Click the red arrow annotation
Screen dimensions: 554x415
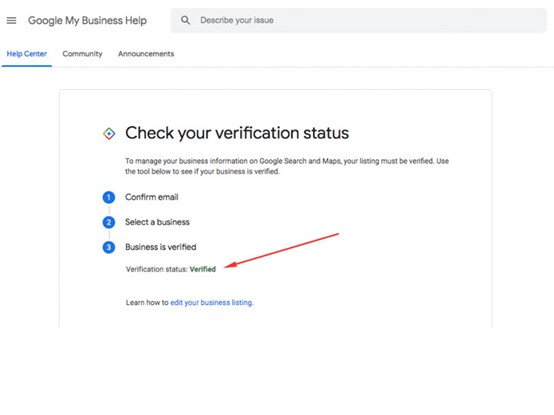tap(281, 250)
